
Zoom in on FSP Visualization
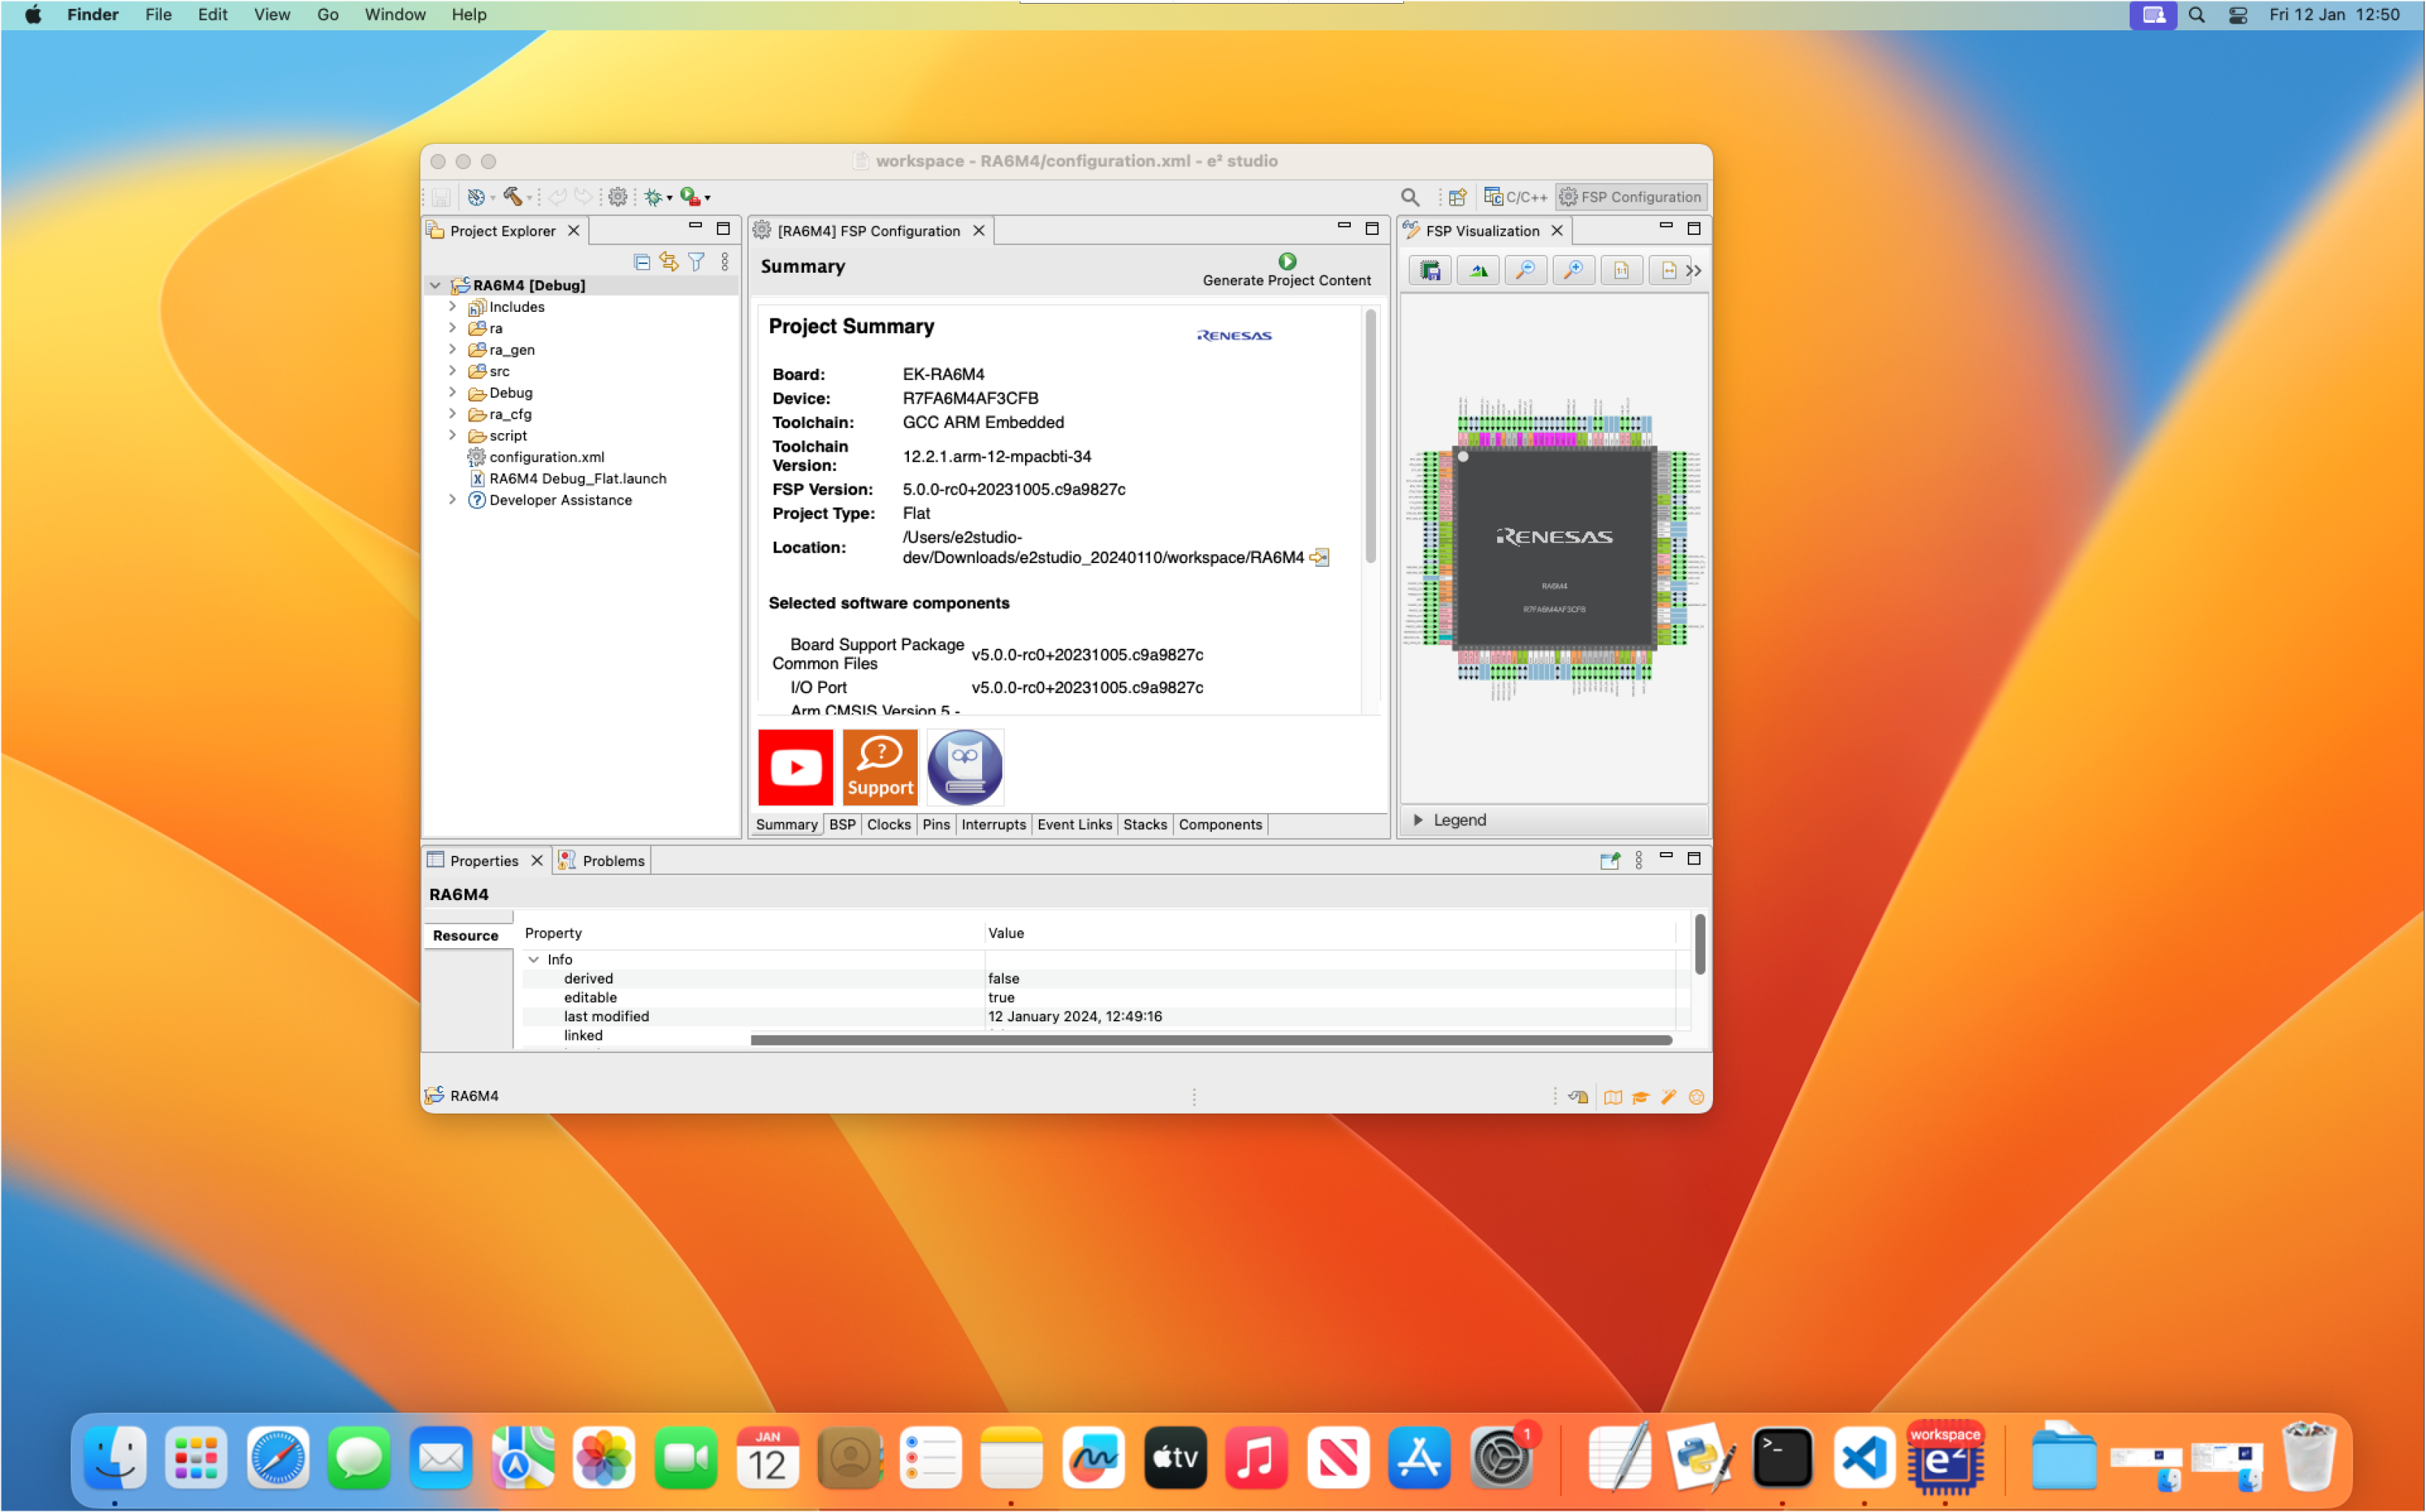click(x=1573, y=270)
